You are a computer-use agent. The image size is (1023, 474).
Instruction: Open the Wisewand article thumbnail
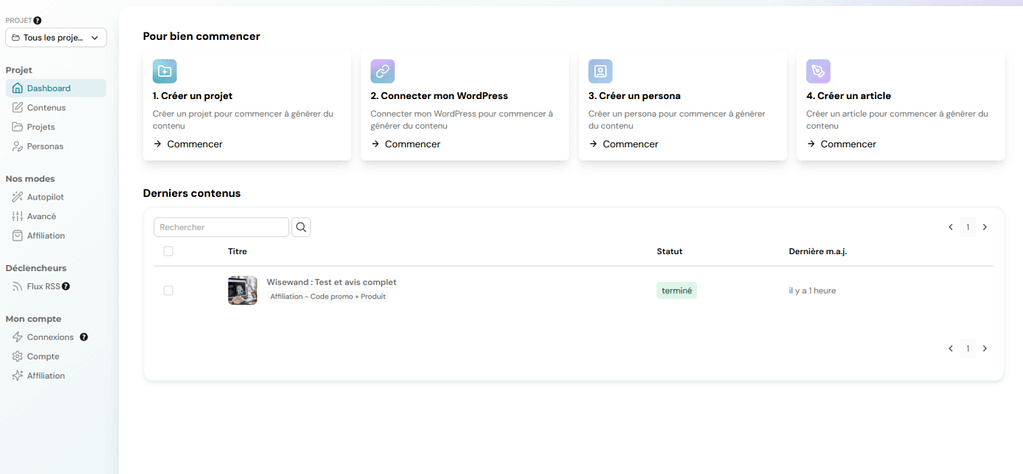(242, 290)
